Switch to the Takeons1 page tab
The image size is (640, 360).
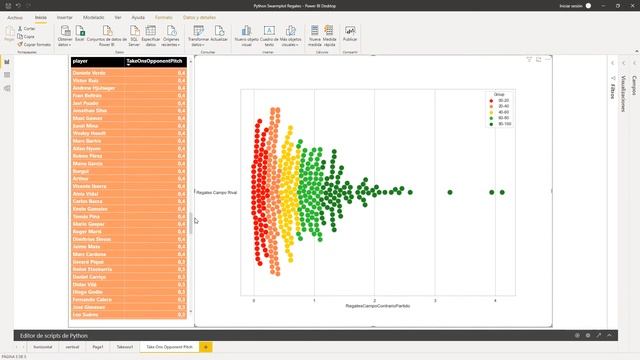coord(125,347)
